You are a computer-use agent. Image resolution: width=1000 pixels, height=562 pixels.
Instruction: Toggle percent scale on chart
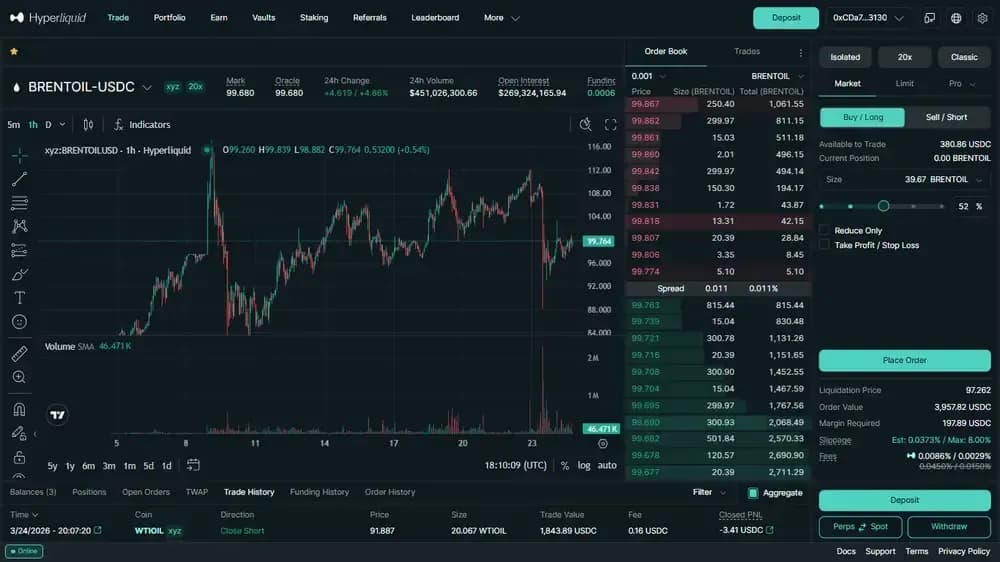click(564, 466)
